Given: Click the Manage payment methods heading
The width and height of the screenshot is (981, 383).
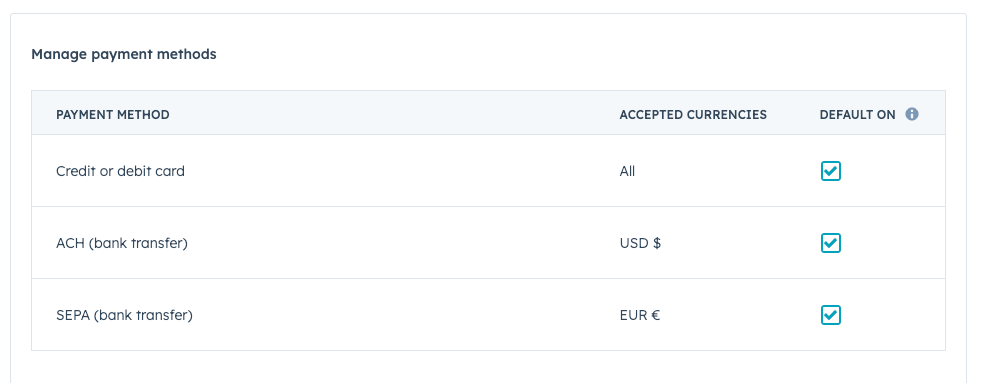Looking at the screenshot, I should [124, 54].
